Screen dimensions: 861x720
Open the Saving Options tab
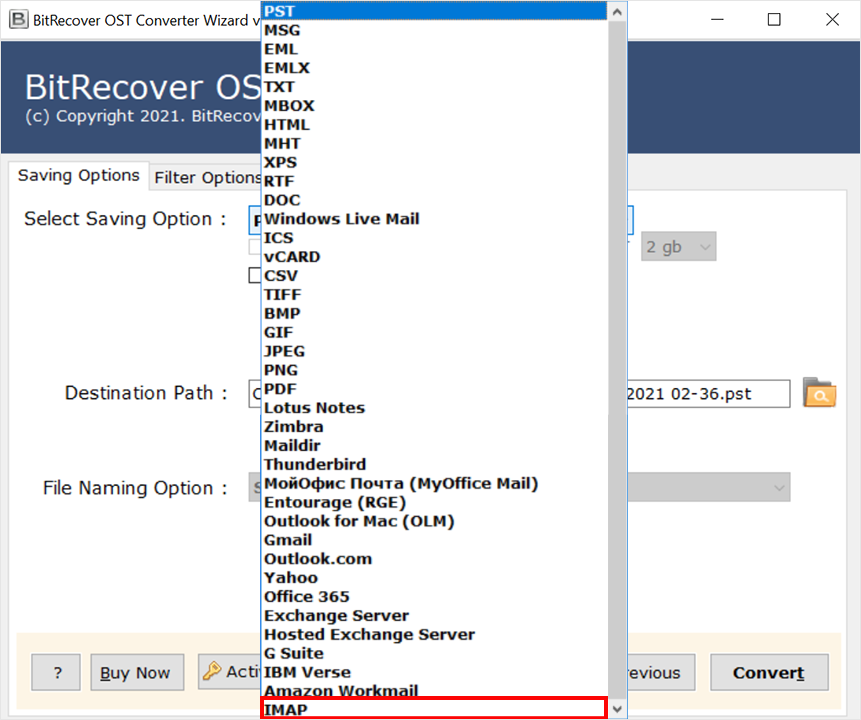tap(79, 176)
